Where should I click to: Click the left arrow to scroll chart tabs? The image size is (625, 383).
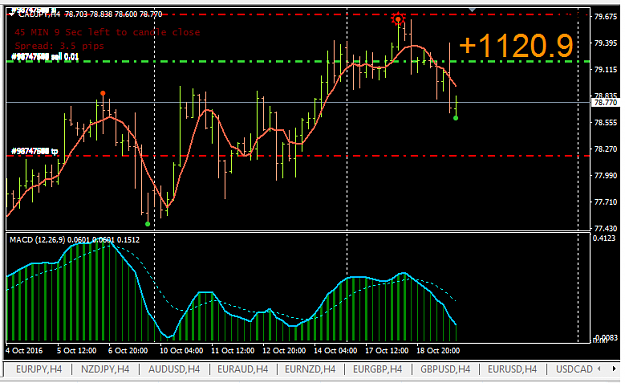599,369
